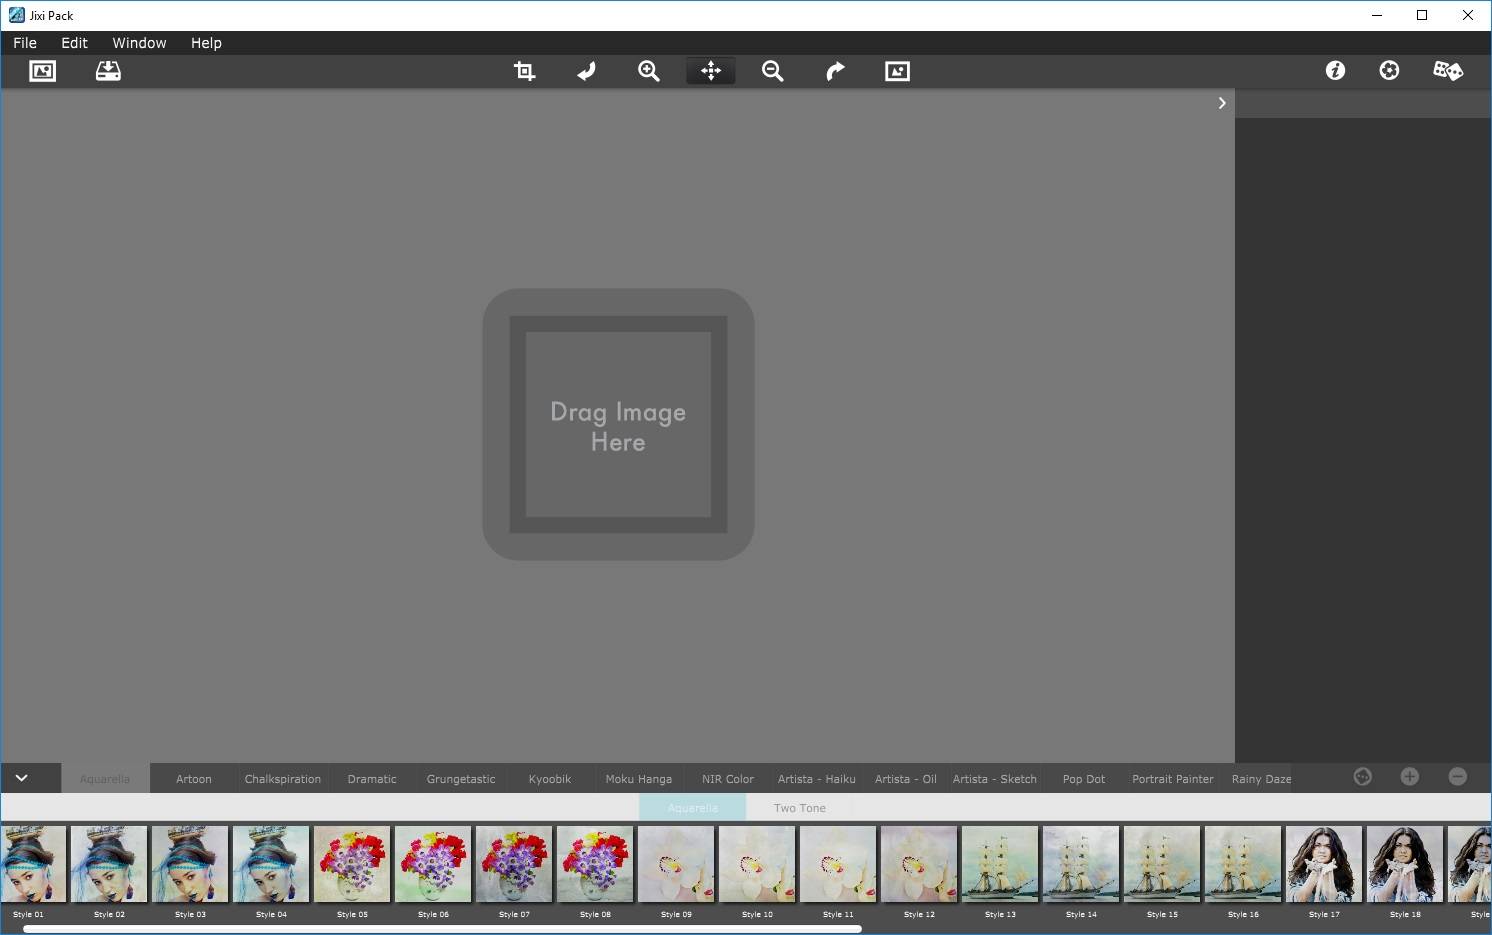Click the minus remove preset icon
Image resolution: width=1492 pixels, height=935 pixels.
pos(1458,777)
